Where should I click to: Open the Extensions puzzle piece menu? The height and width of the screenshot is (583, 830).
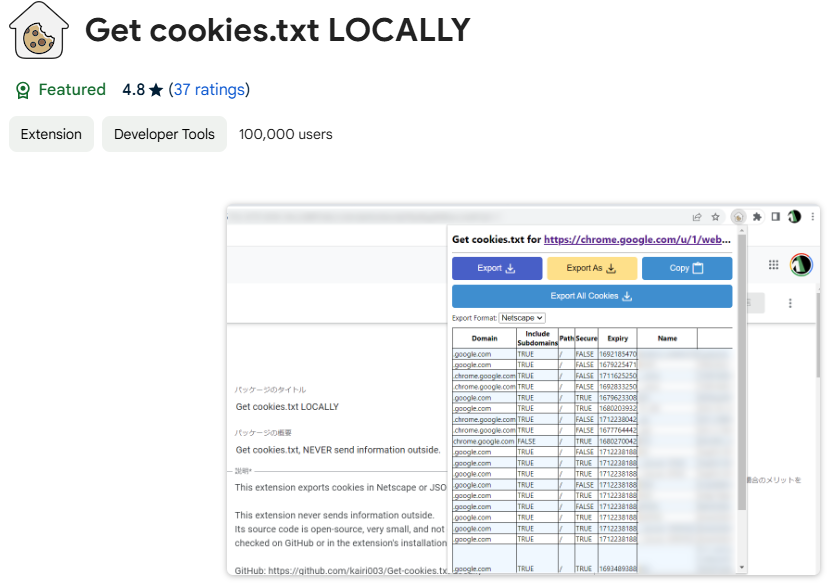click(757, 216)
